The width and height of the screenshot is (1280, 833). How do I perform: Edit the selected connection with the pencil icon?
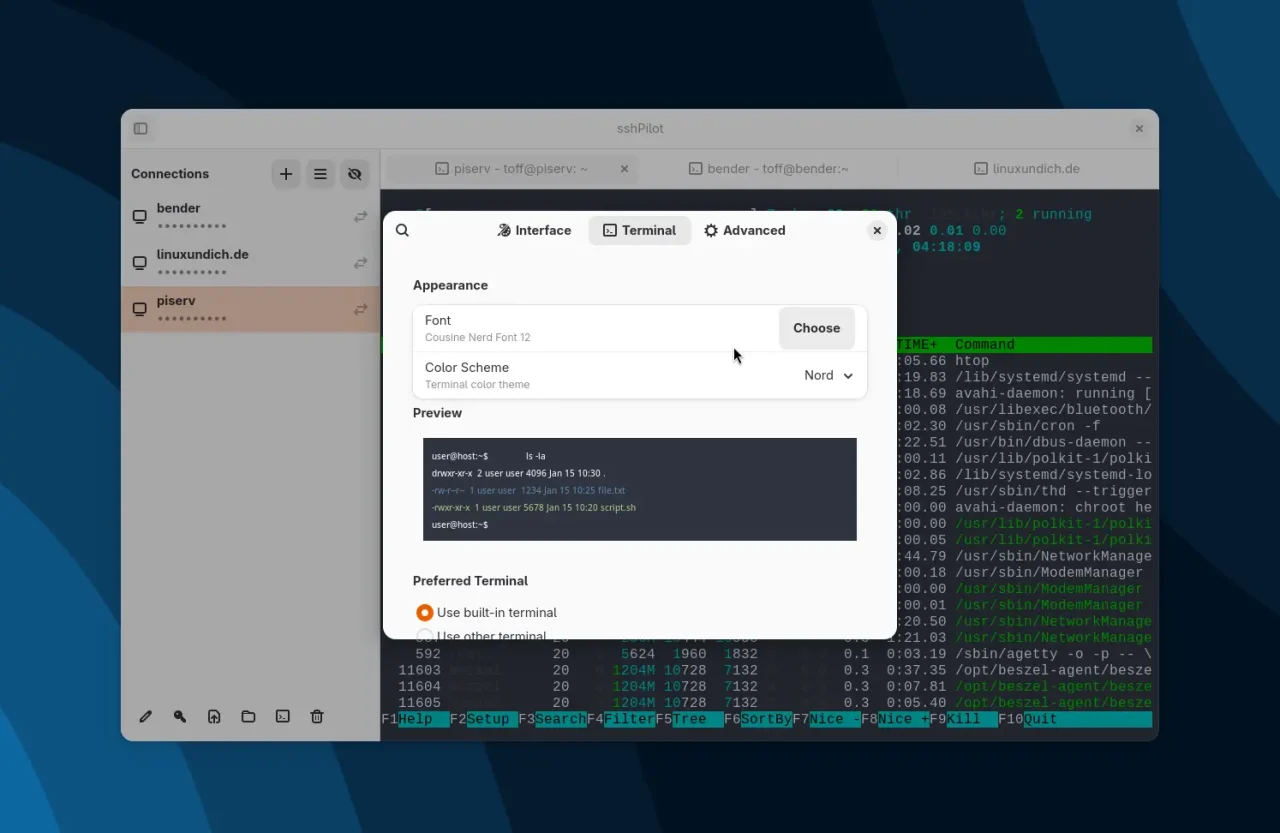pyautogui.click(x=145, y=716)
